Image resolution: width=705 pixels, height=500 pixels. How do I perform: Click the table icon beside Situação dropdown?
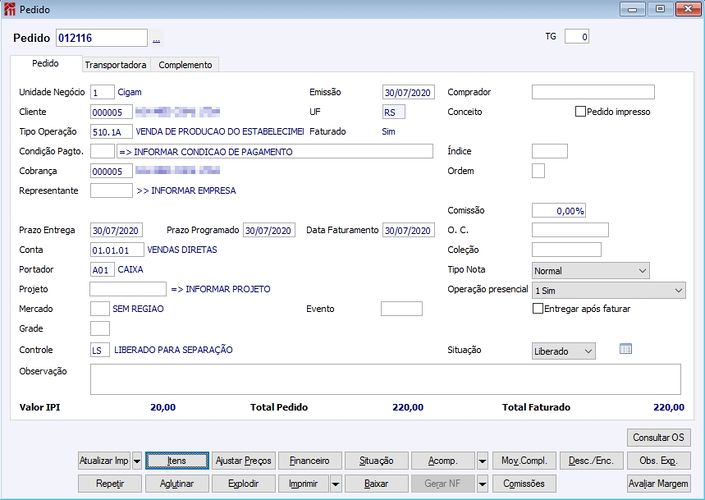click(626, 349)
